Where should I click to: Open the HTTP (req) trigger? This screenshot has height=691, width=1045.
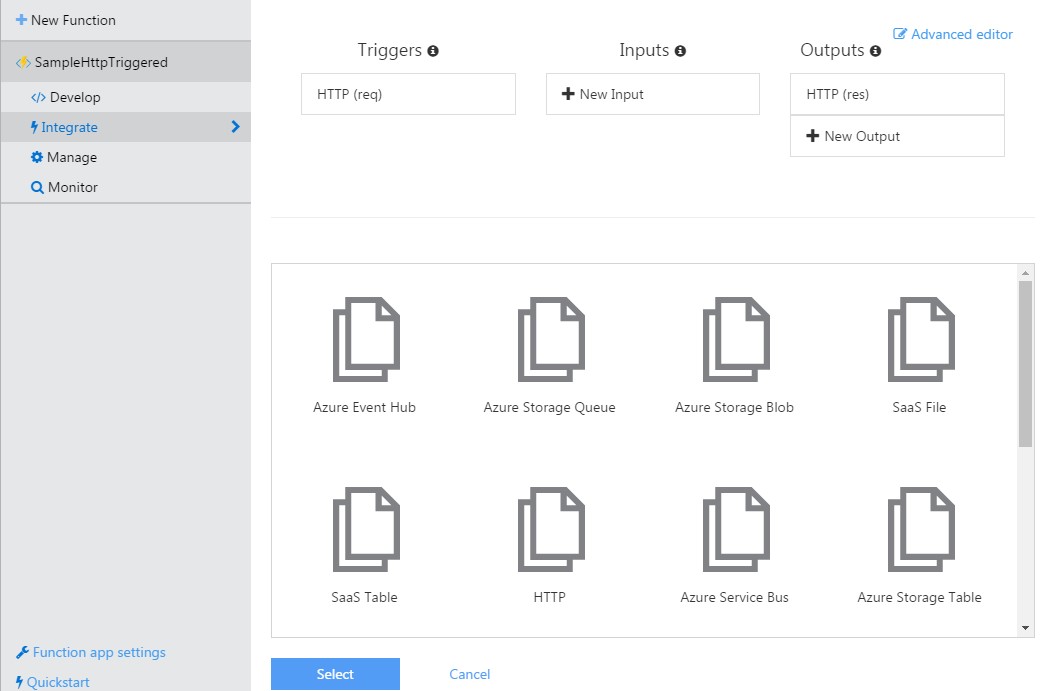pyautogui.click(x=409, y=94)
